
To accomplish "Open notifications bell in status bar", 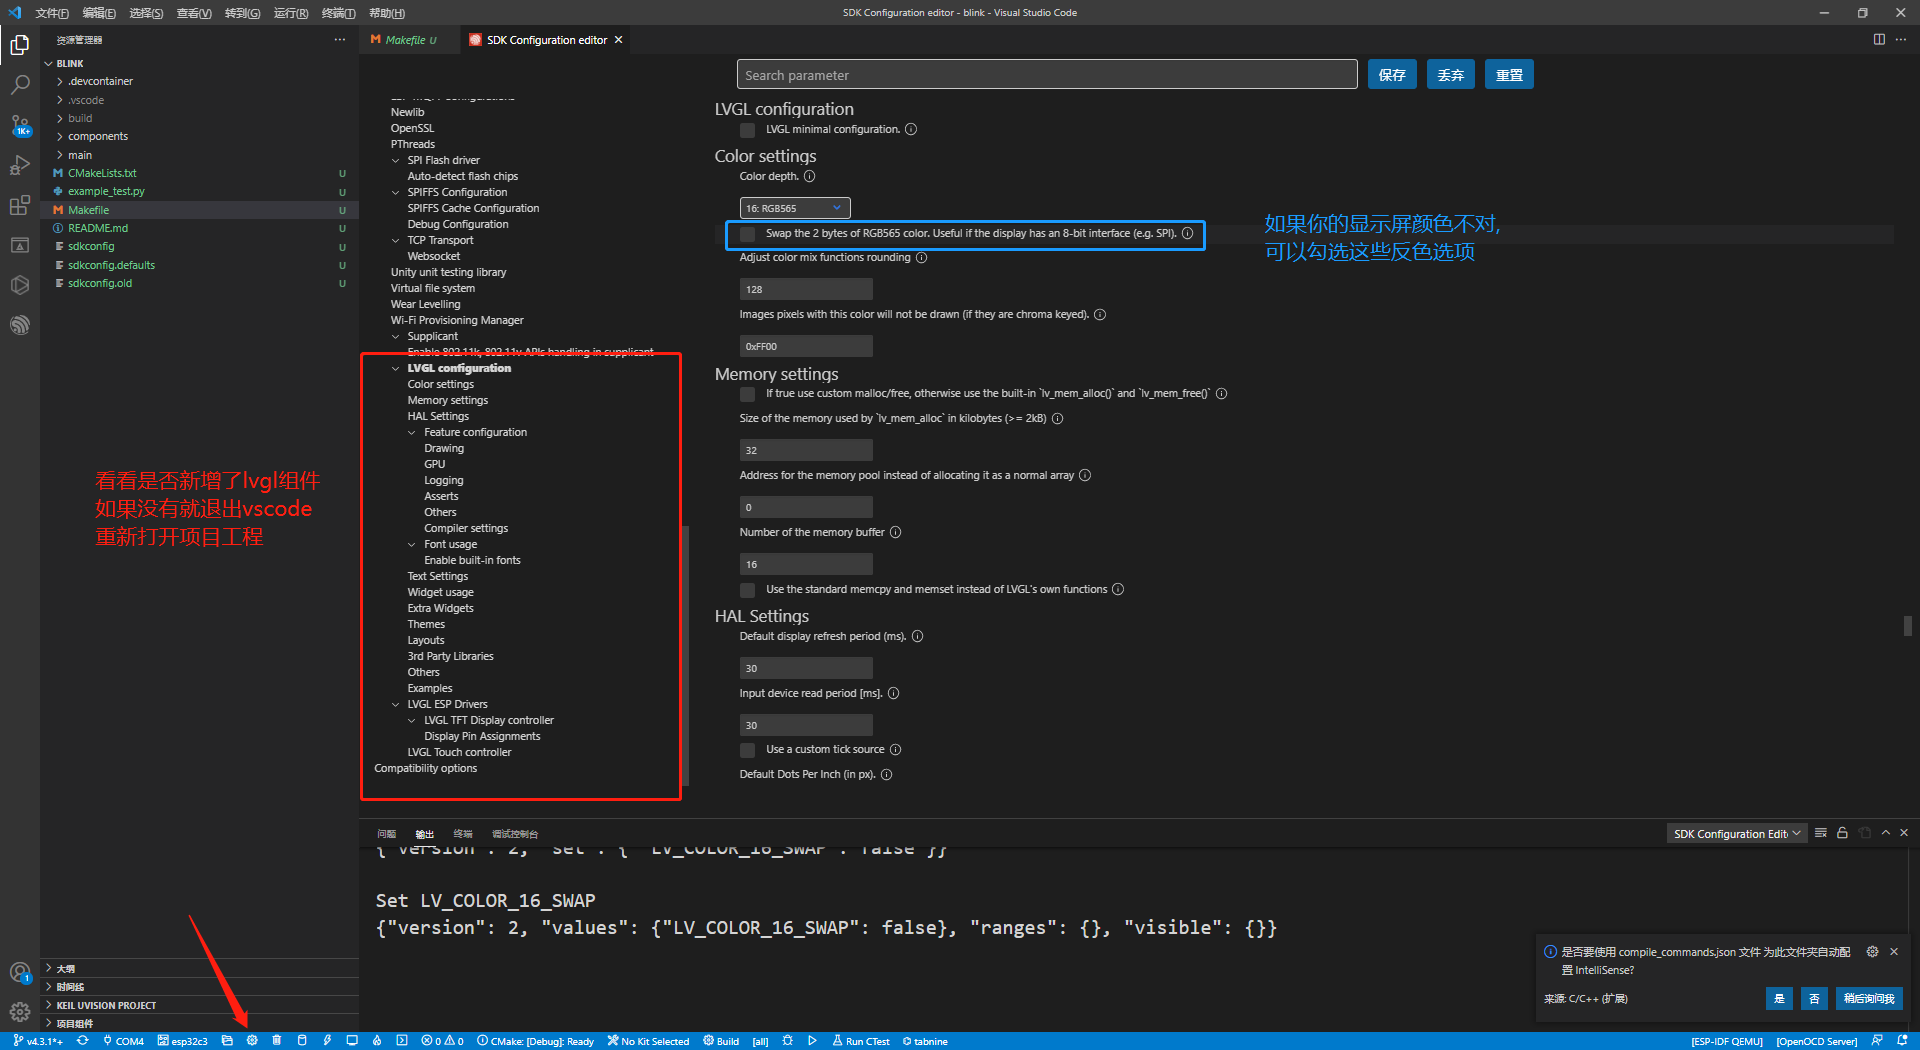I will [x=1902, y=1041].
